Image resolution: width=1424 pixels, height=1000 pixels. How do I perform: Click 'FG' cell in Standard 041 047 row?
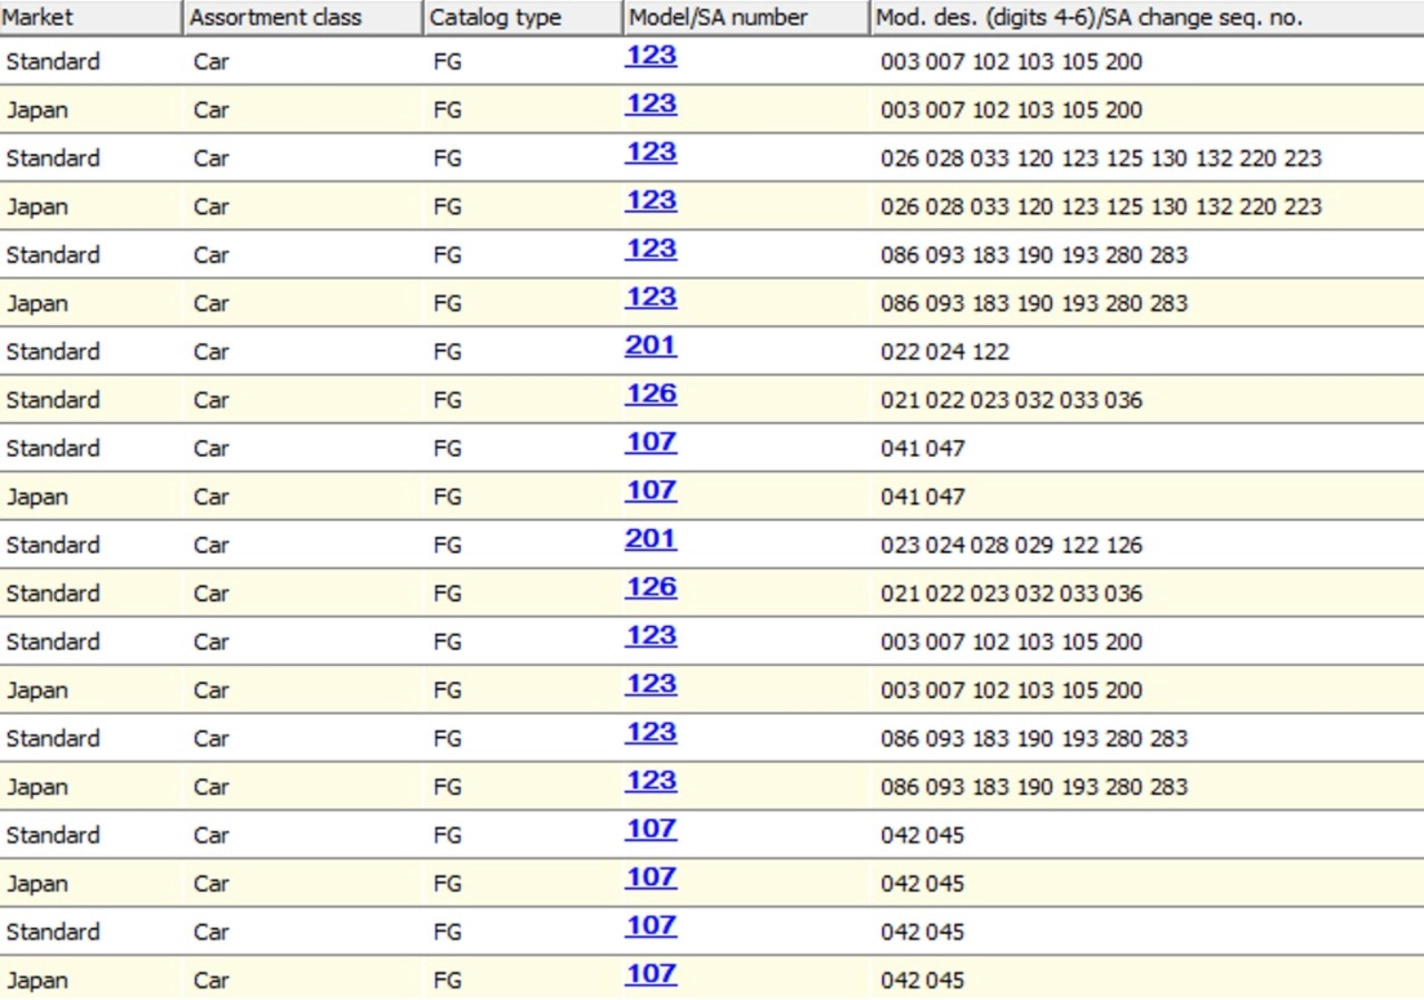click(x=447, y=448)
